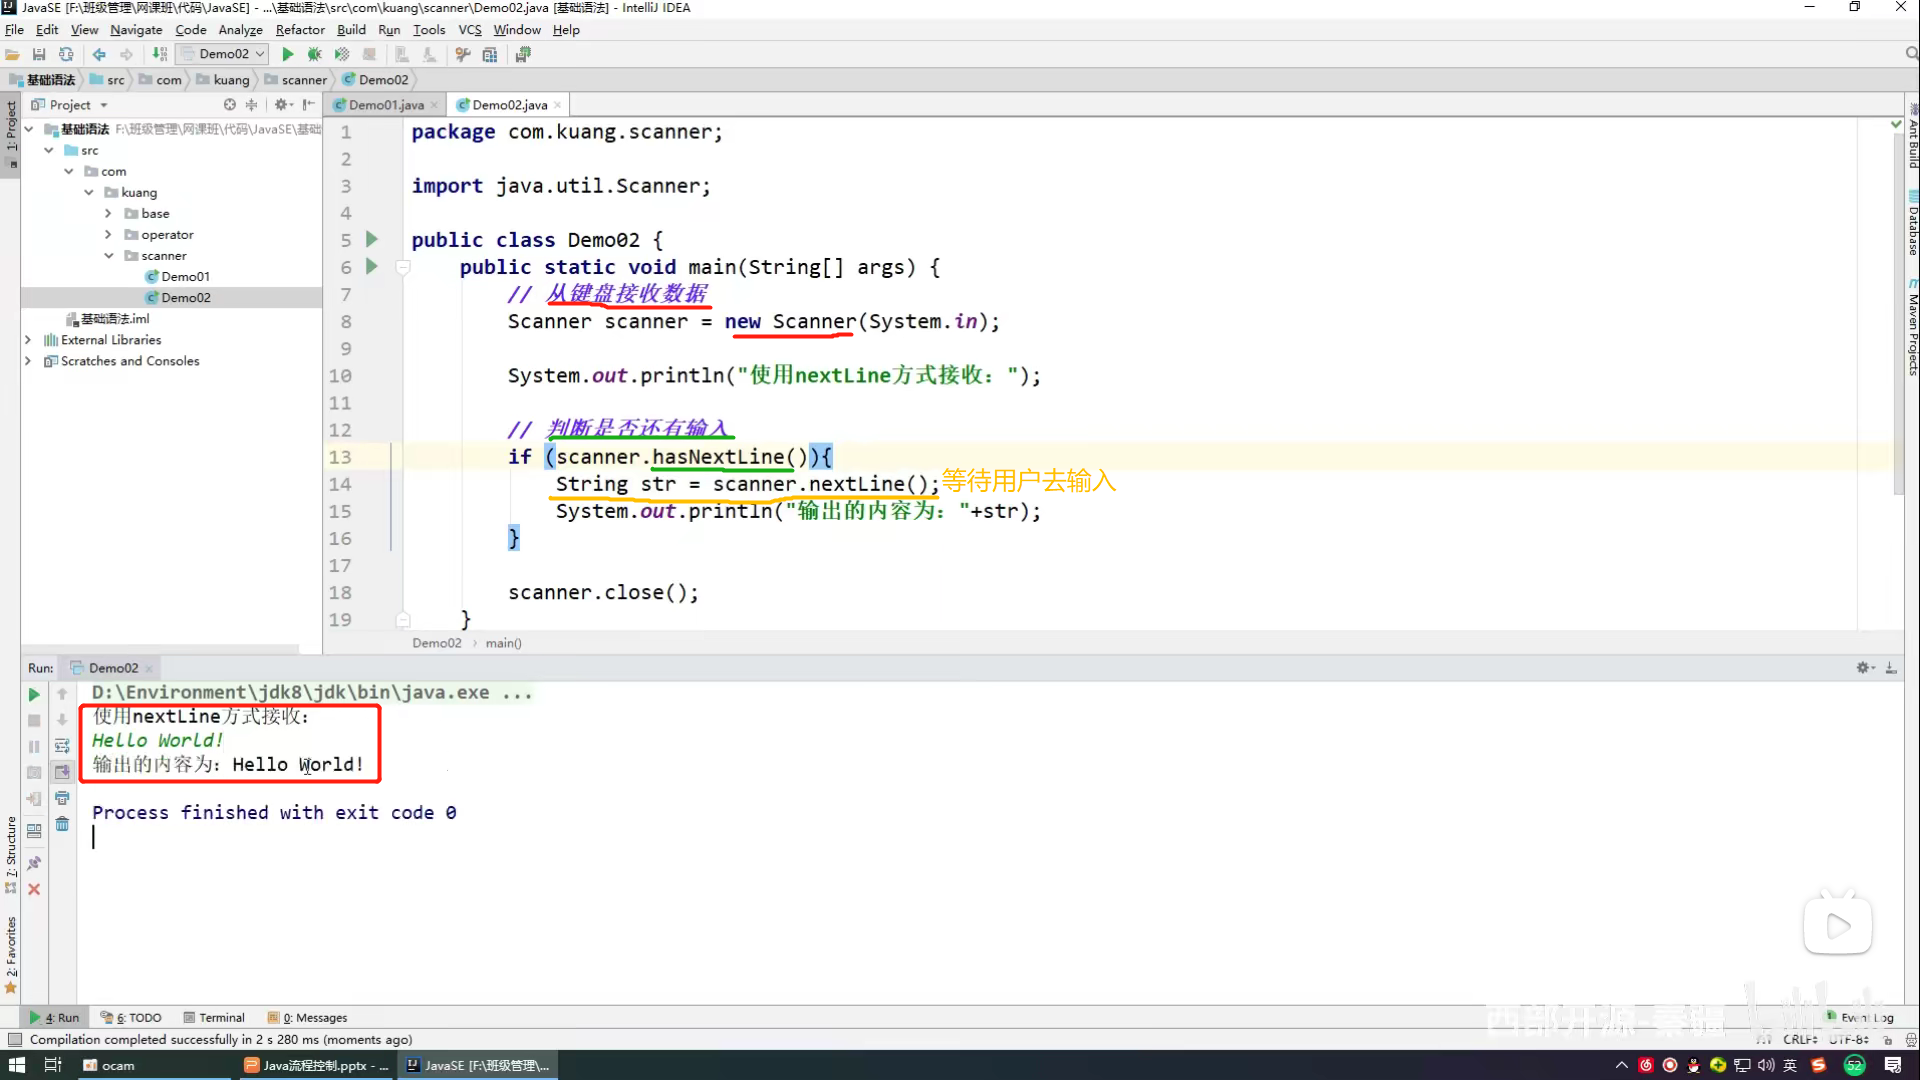1920x1080 pixels.
Task: Open the VCS menu
Action: pyautogui.click(x=470, y=30)
